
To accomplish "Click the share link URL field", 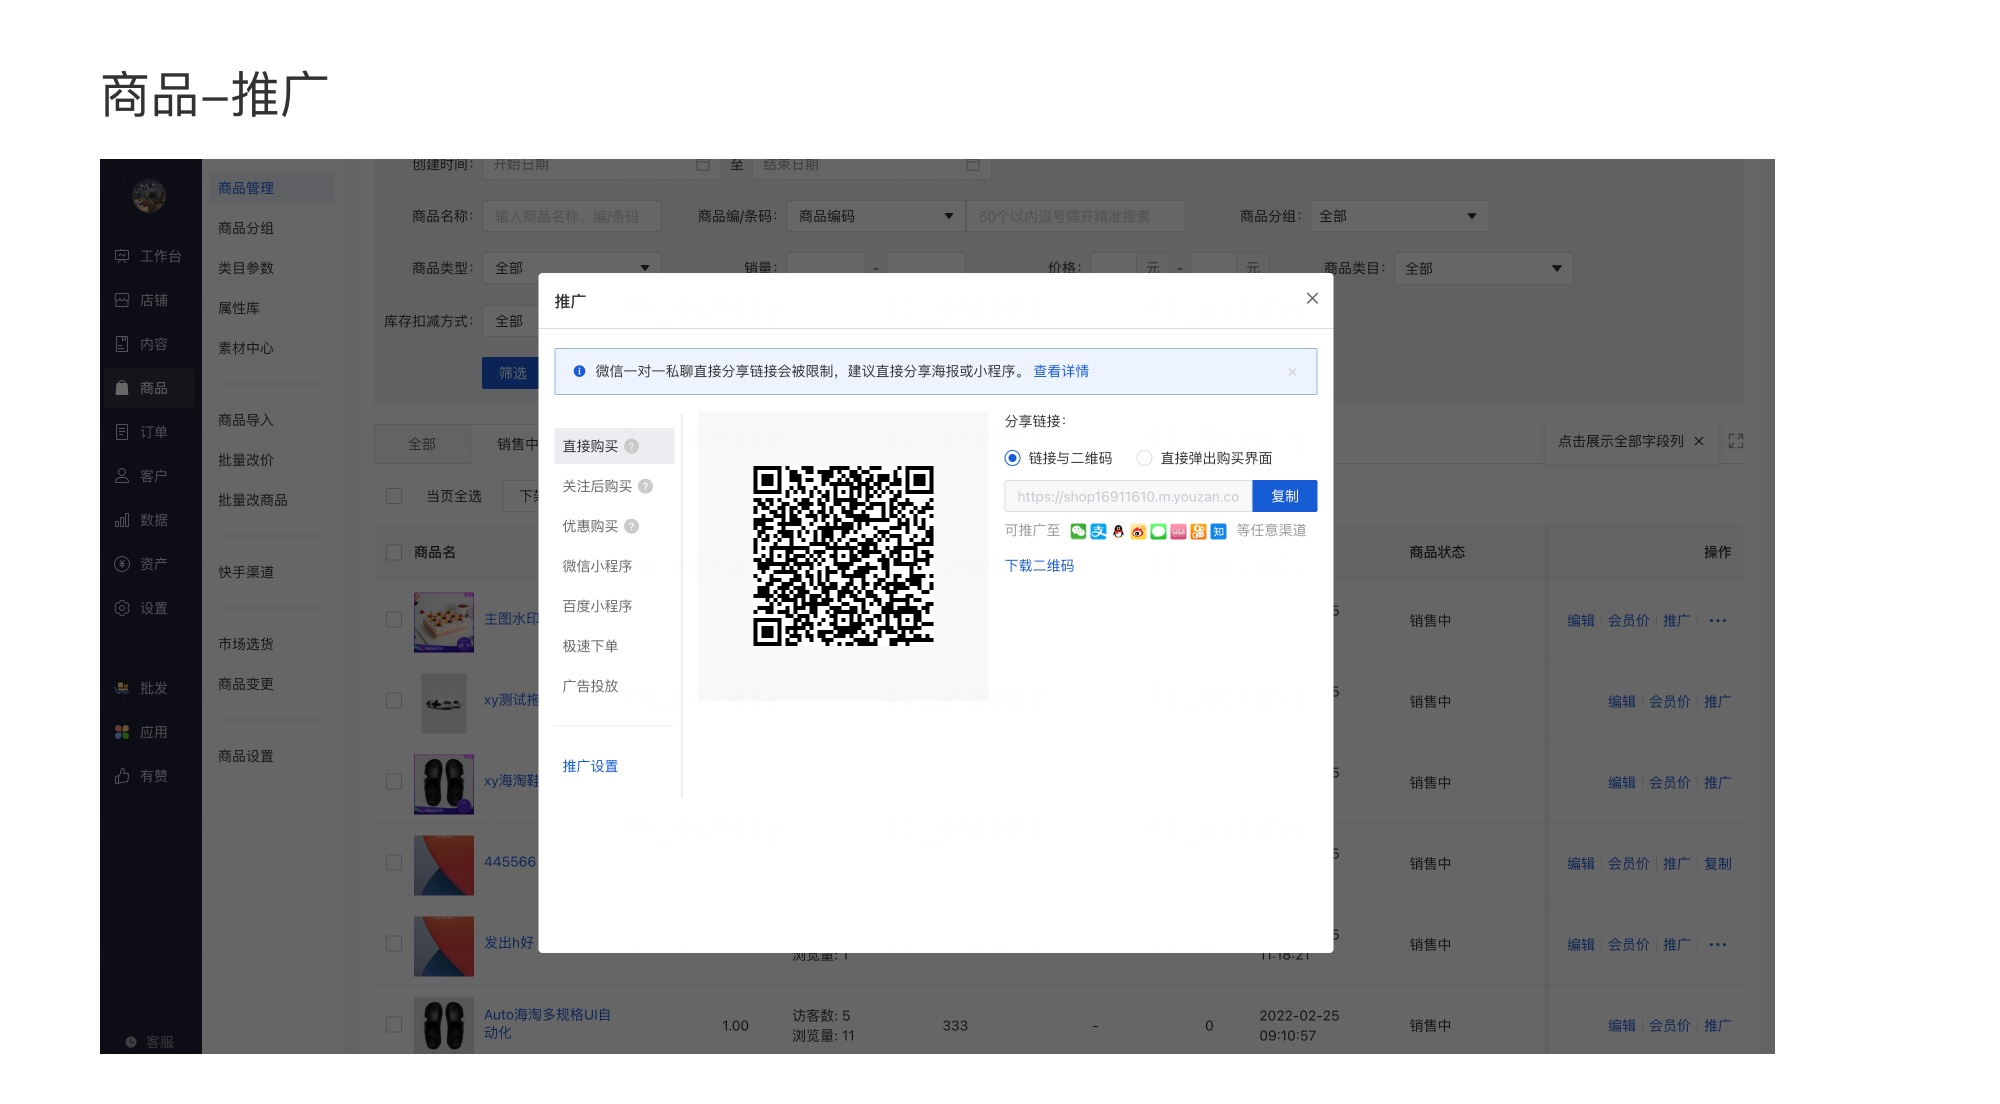I will (1128, 496).
